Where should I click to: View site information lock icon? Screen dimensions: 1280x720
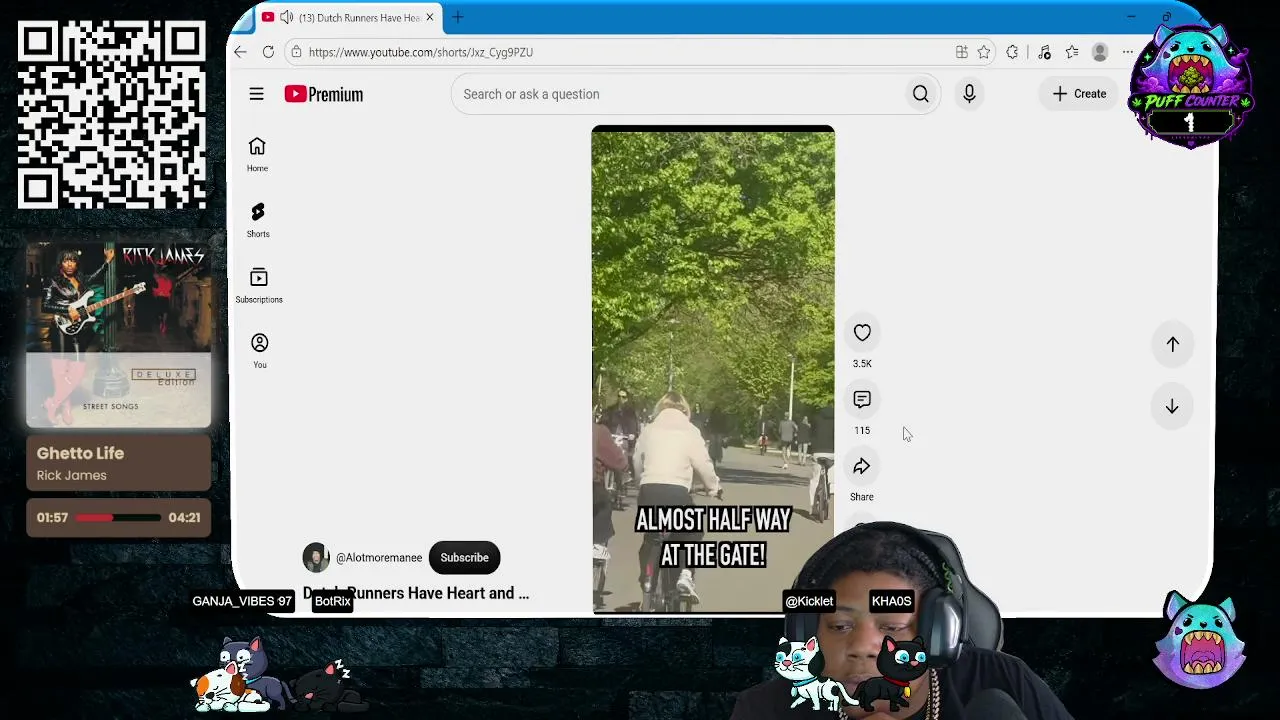click(x=296, y=52)
